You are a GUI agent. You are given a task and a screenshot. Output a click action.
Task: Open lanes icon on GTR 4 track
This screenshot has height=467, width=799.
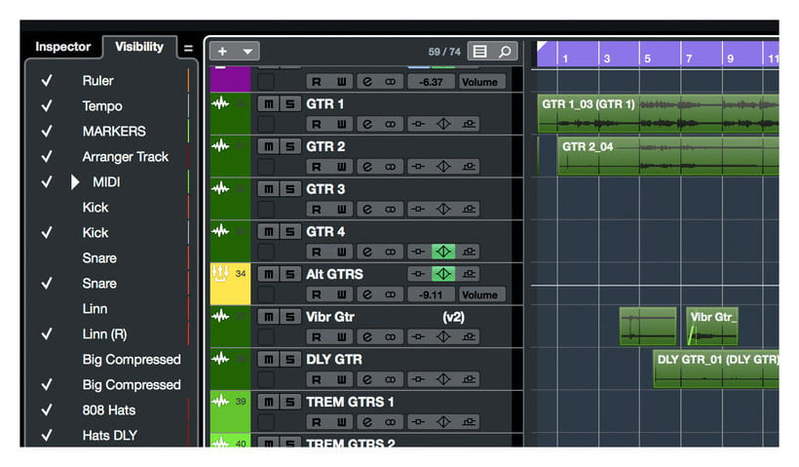468,252
